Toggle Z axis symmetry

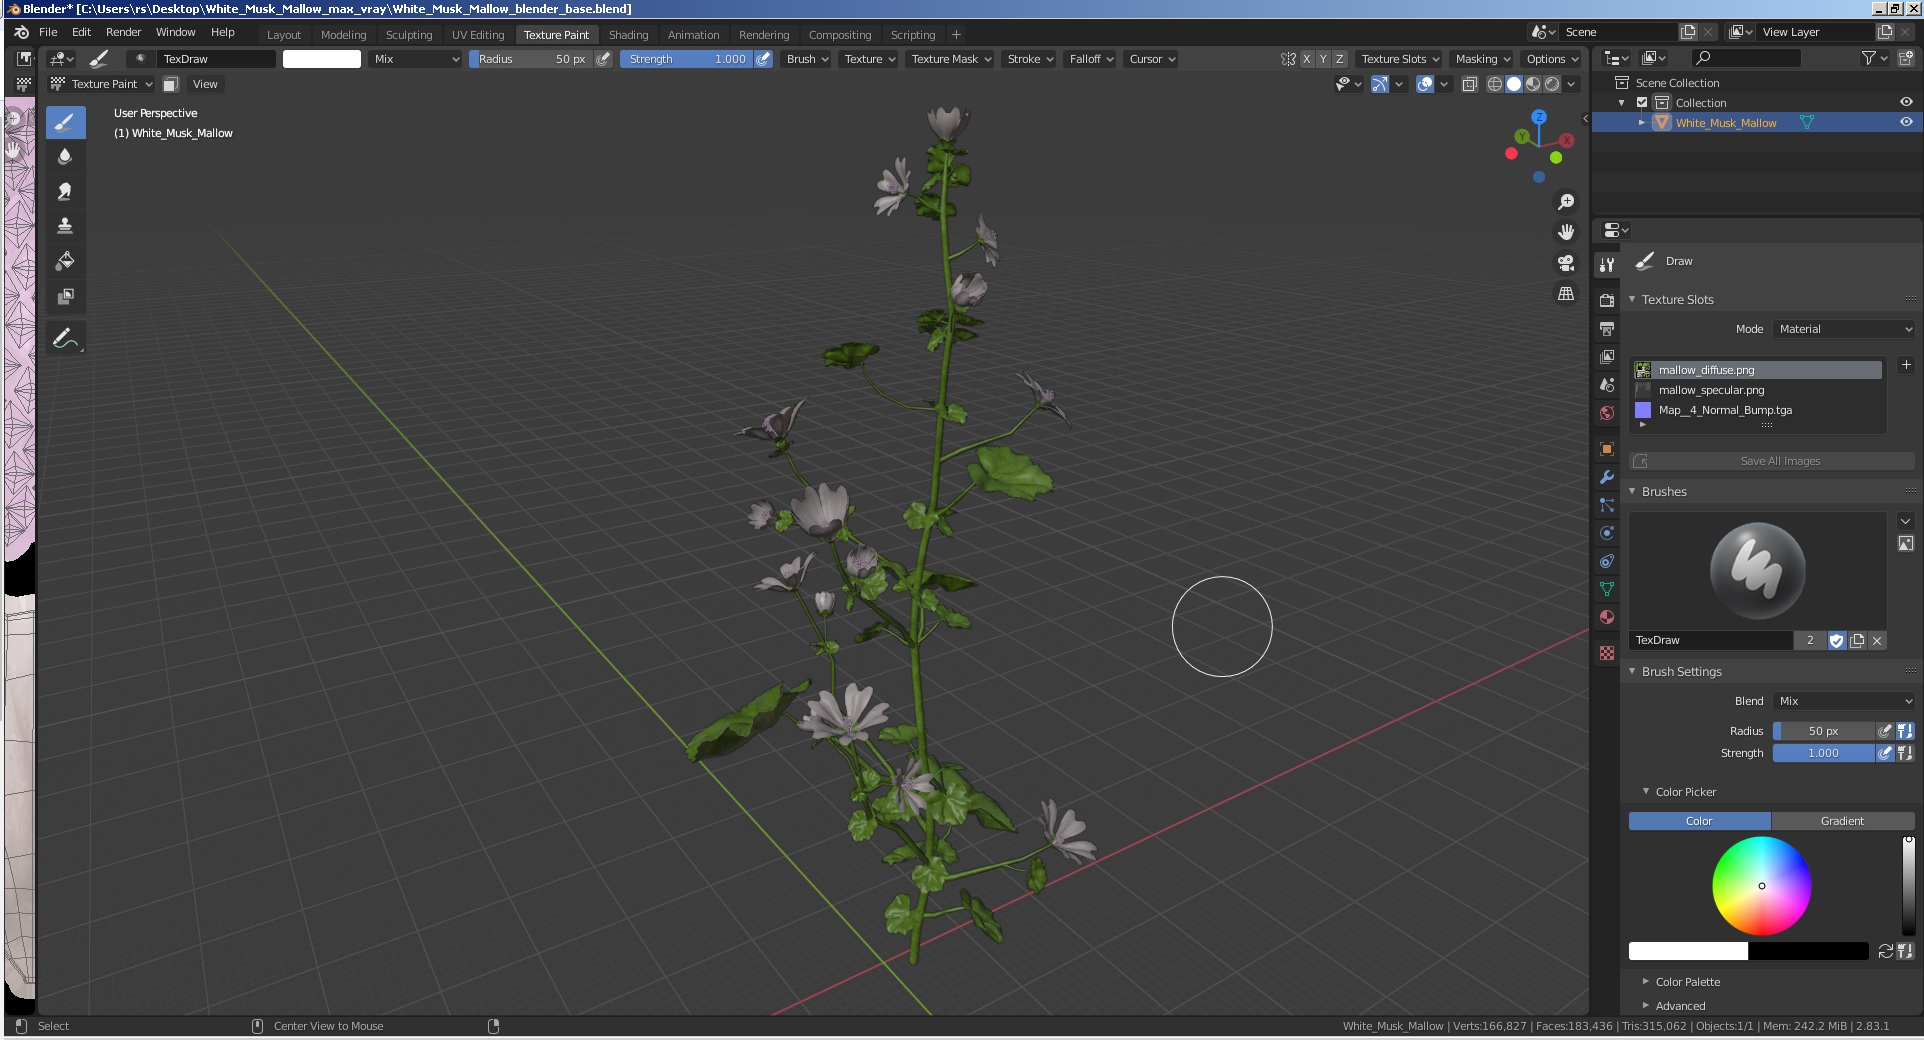coord(1340,59)
